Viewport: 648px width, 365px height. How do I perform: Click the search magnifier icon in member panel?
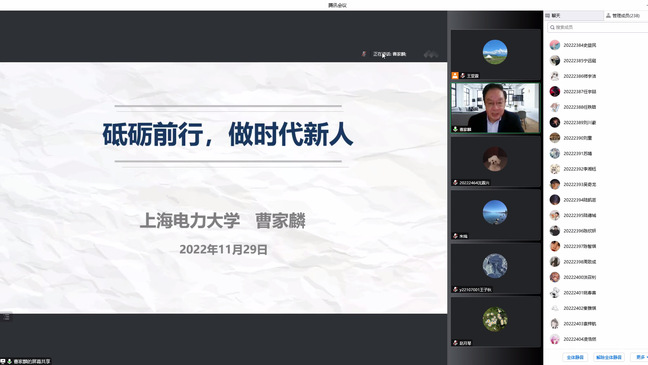click(553, 27)
